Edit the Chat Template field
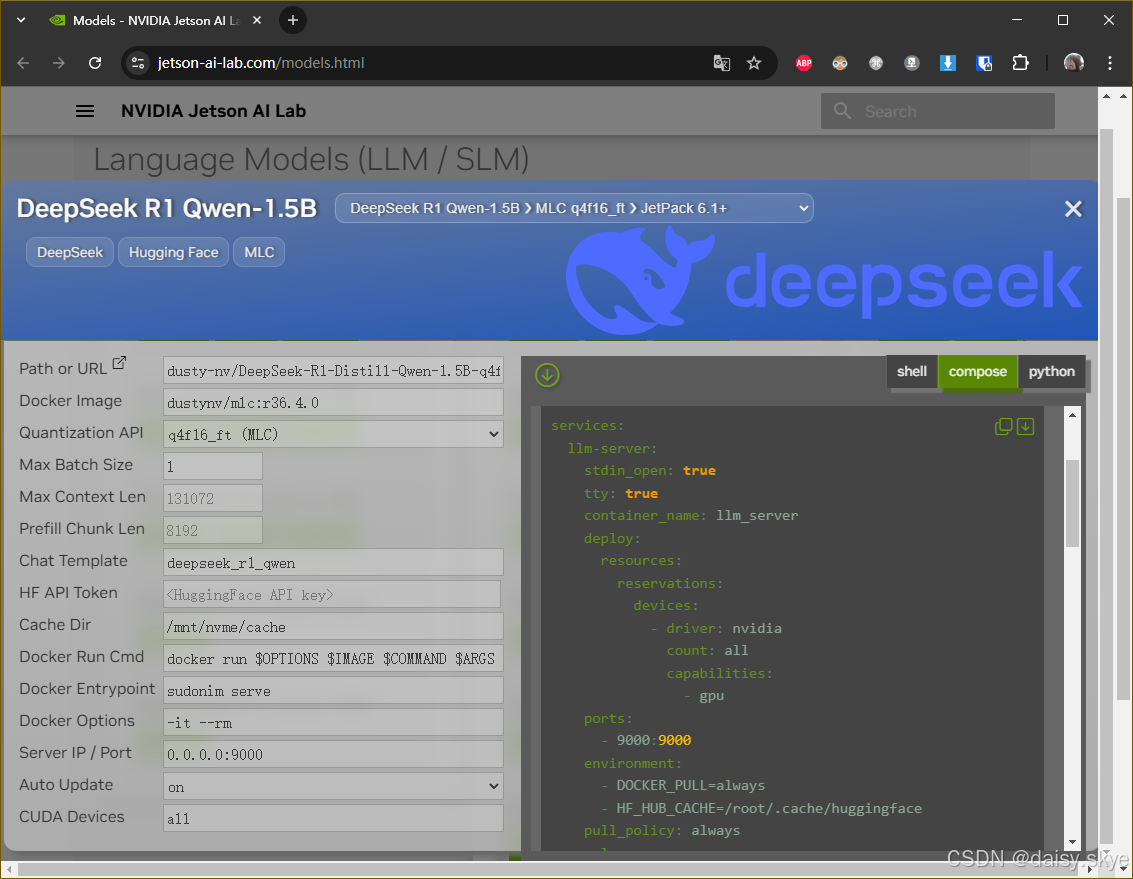 [x=333, y=562]
